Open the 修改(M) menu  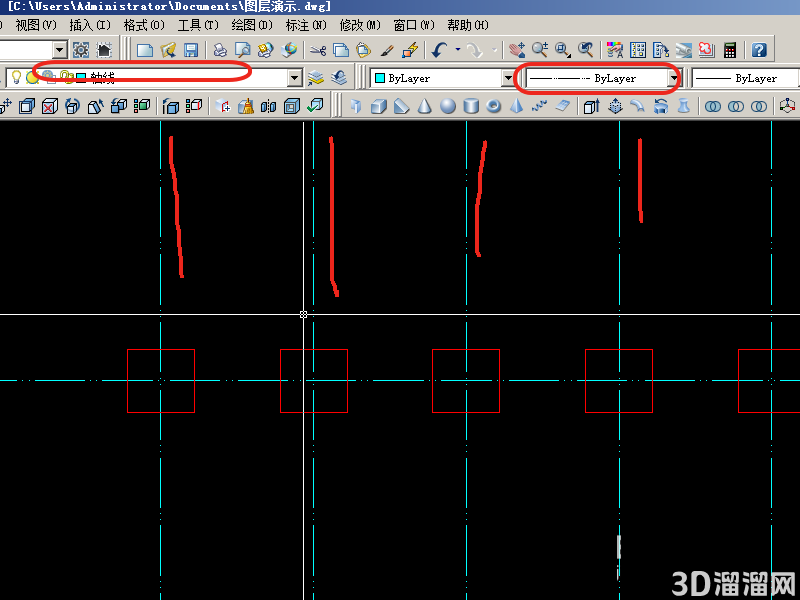click(360, 25)
